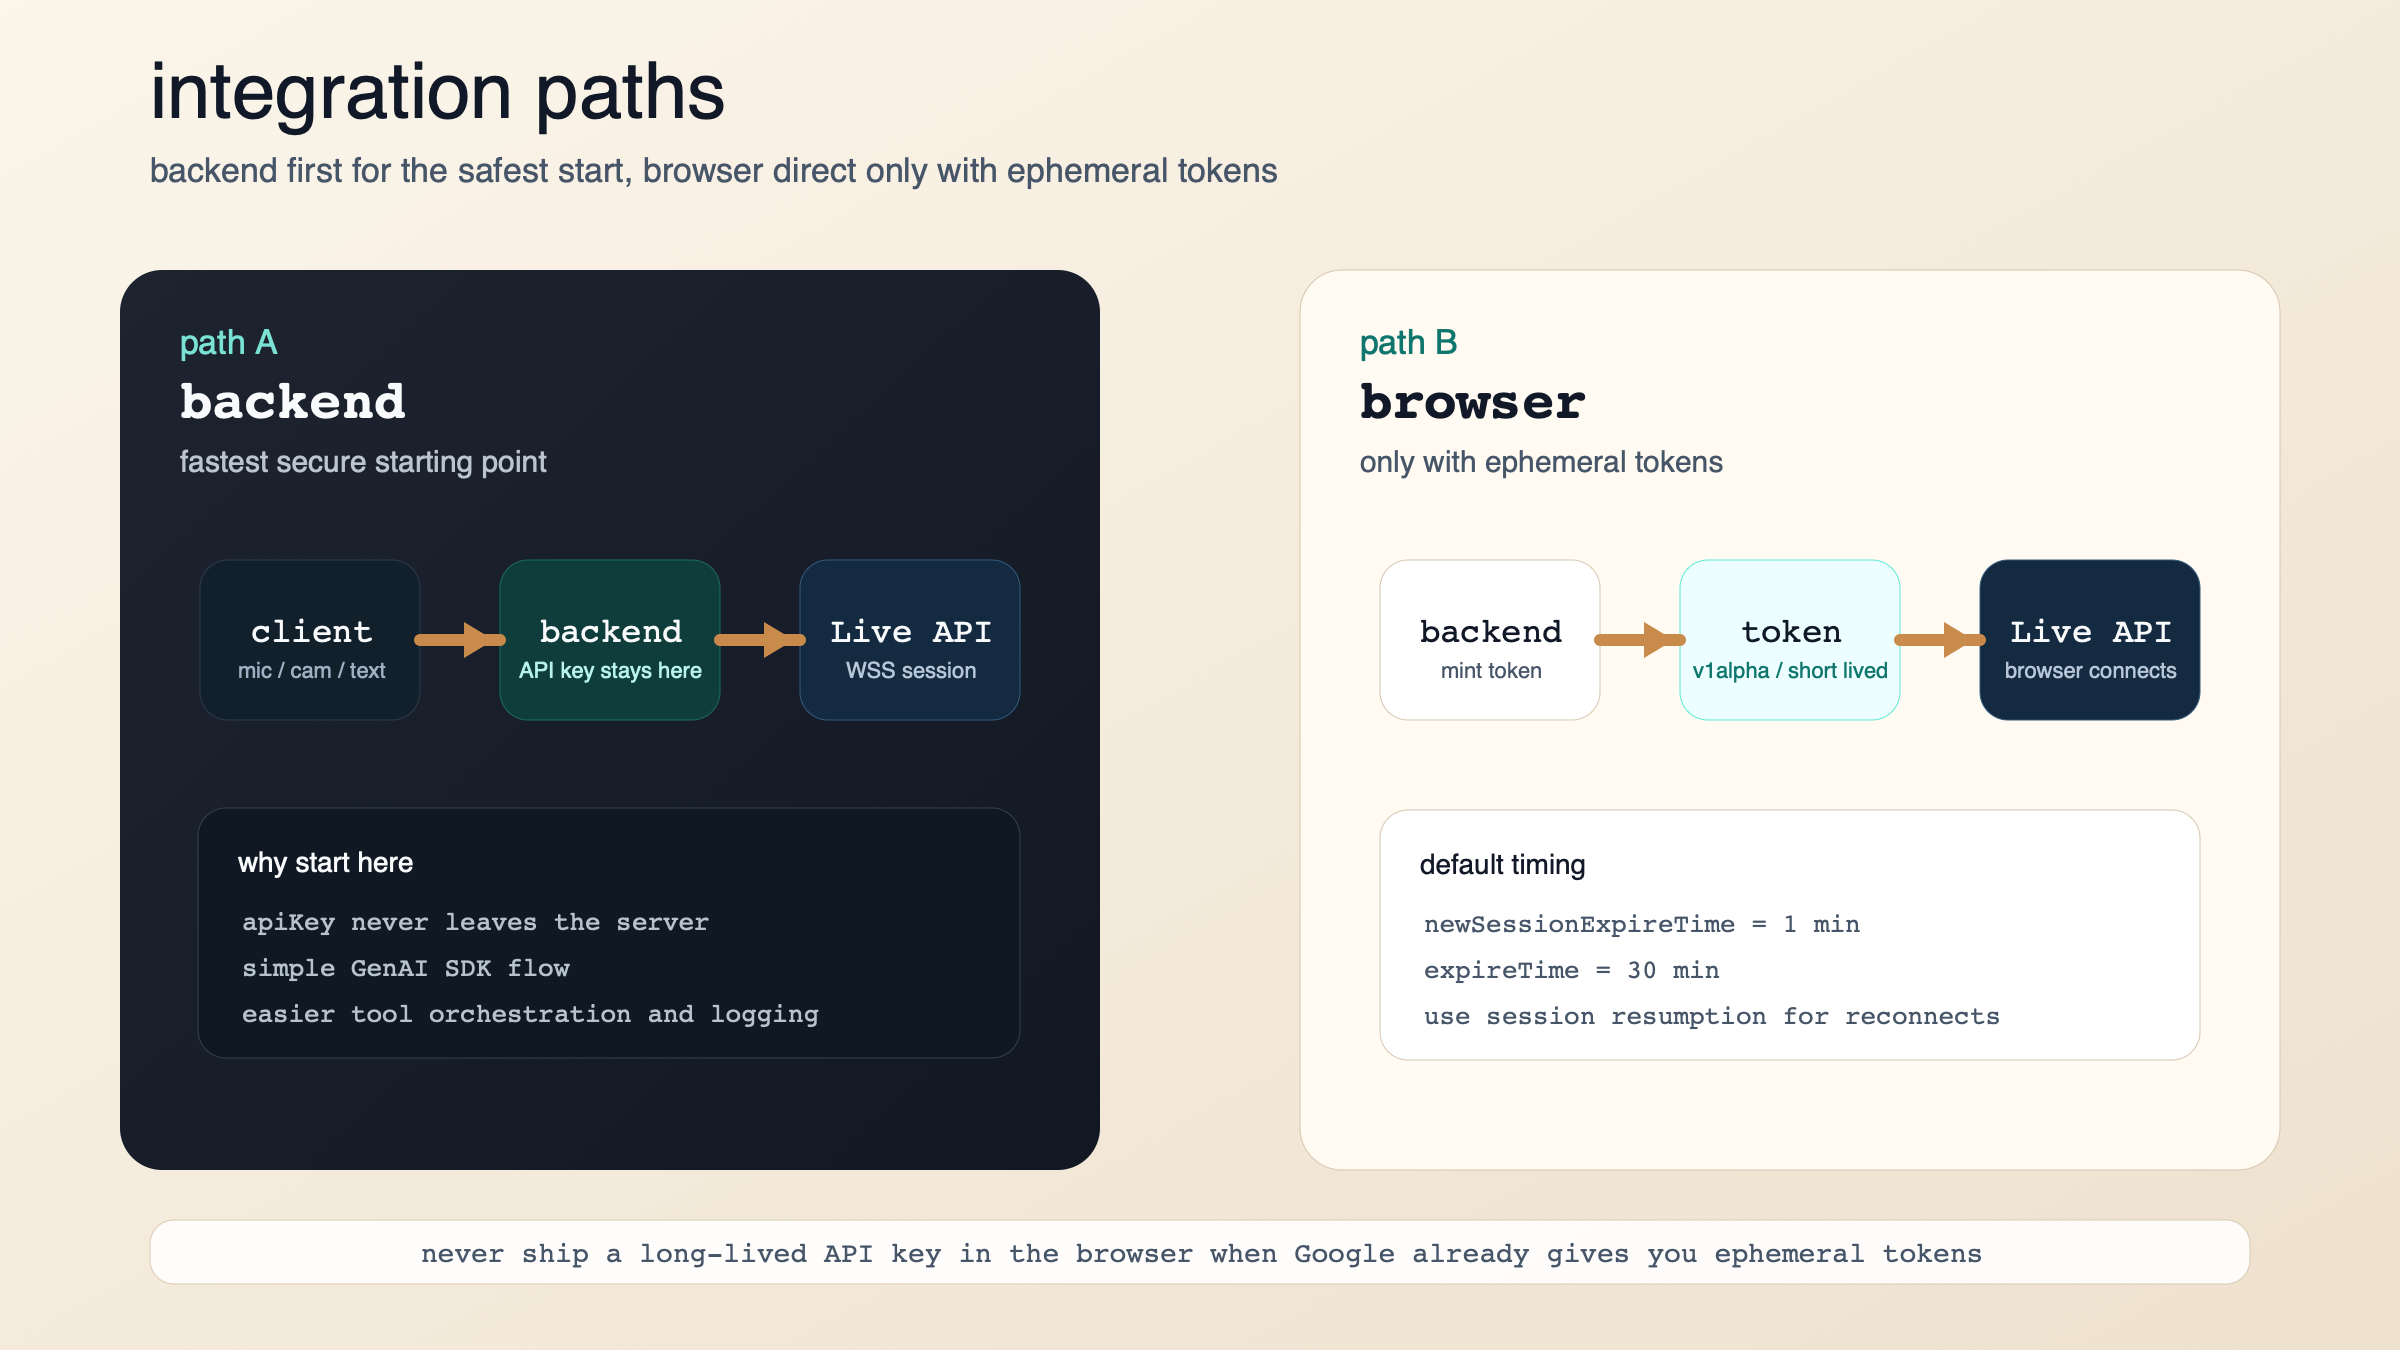Click the arrow between client and backend
Image resolution: width=2400 pixels, height=1350 pixels.
point(459,640)
